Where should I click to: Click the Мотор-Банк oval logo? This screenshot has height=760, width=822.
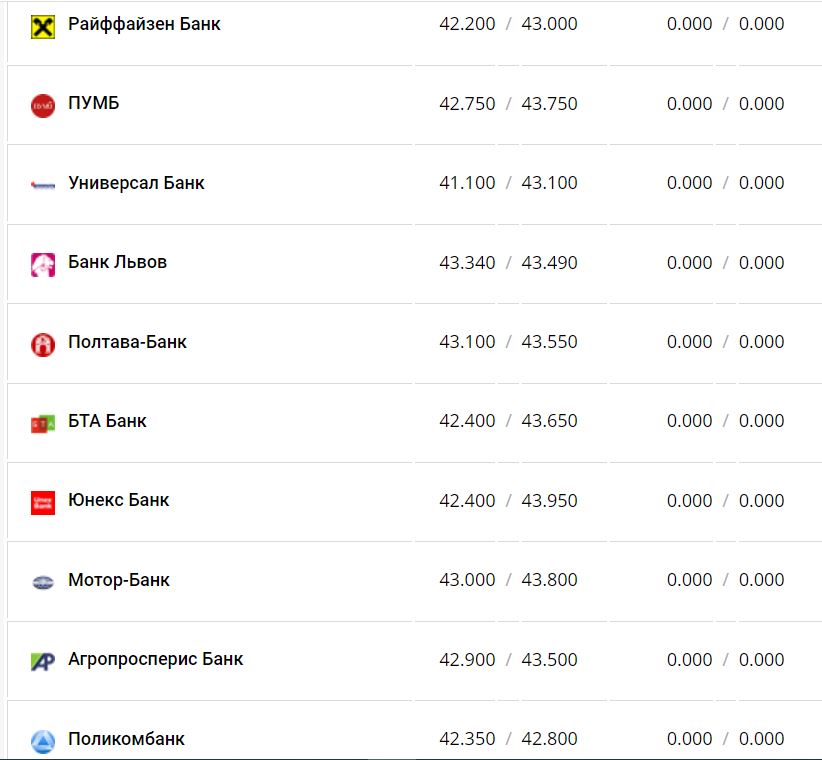coord(43,582)
